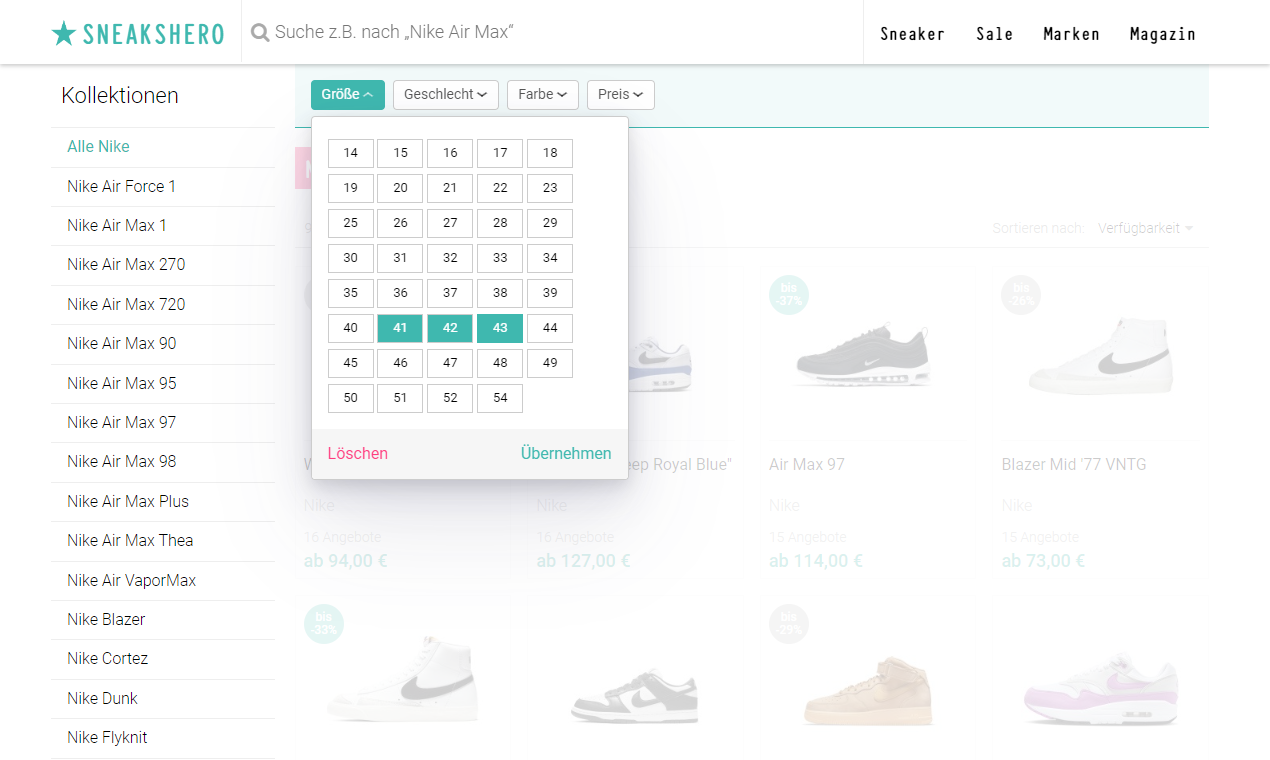
Task: Open the Alle Nike collection
Action: tap(163, 147)
